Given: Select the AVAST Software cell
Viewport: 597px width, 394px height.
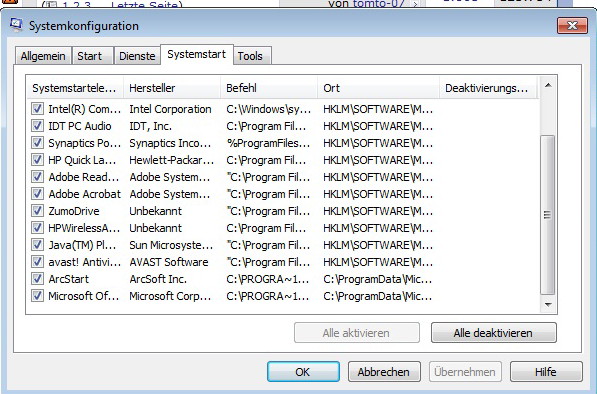Looking at the screenshot, I should pyautogui.click(x=169, y=262).
